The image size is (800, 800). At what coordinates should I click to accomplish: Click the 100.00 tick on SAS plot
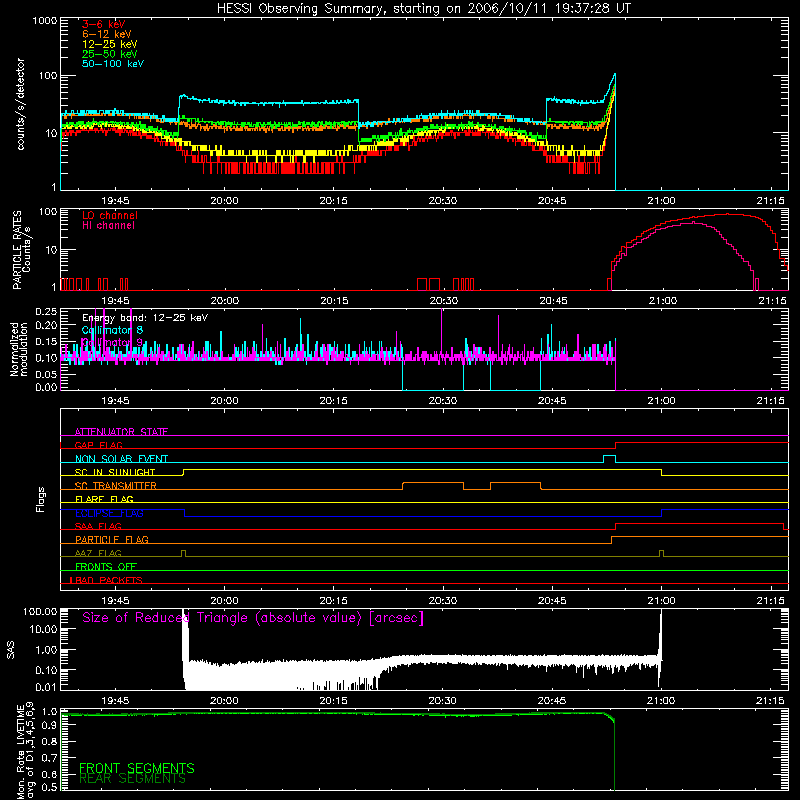coord(40,612)
